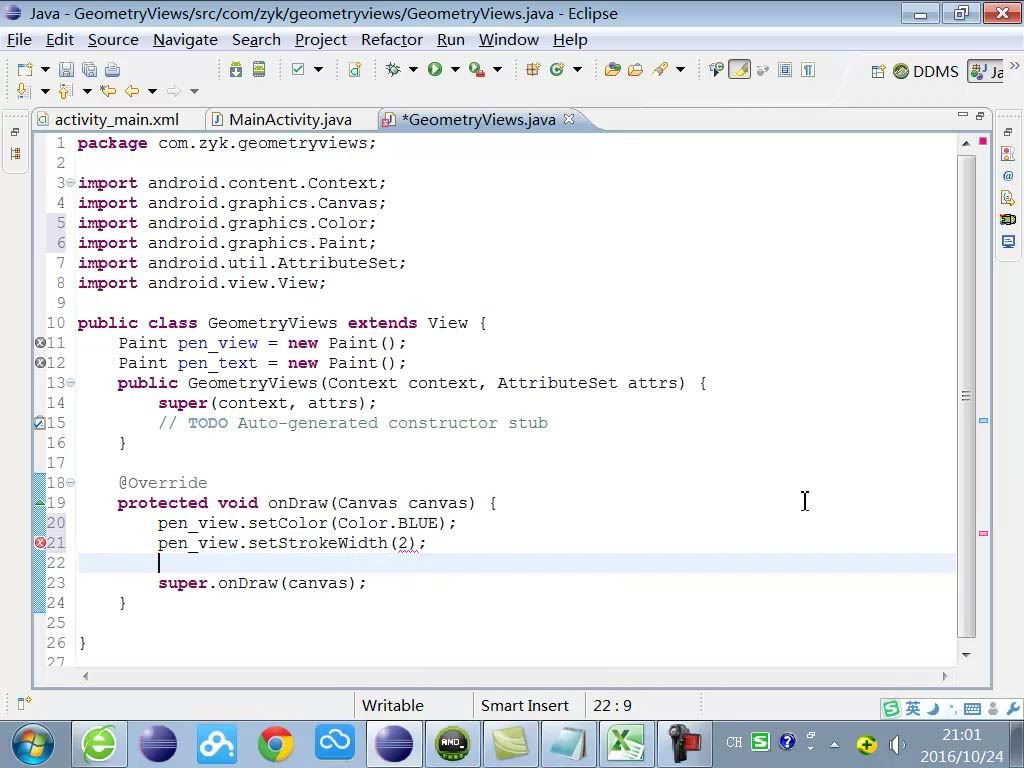Click the Save All icon
Image resolution: width=1024 pixels, height=768 pixels.
[x=89, y=70]
